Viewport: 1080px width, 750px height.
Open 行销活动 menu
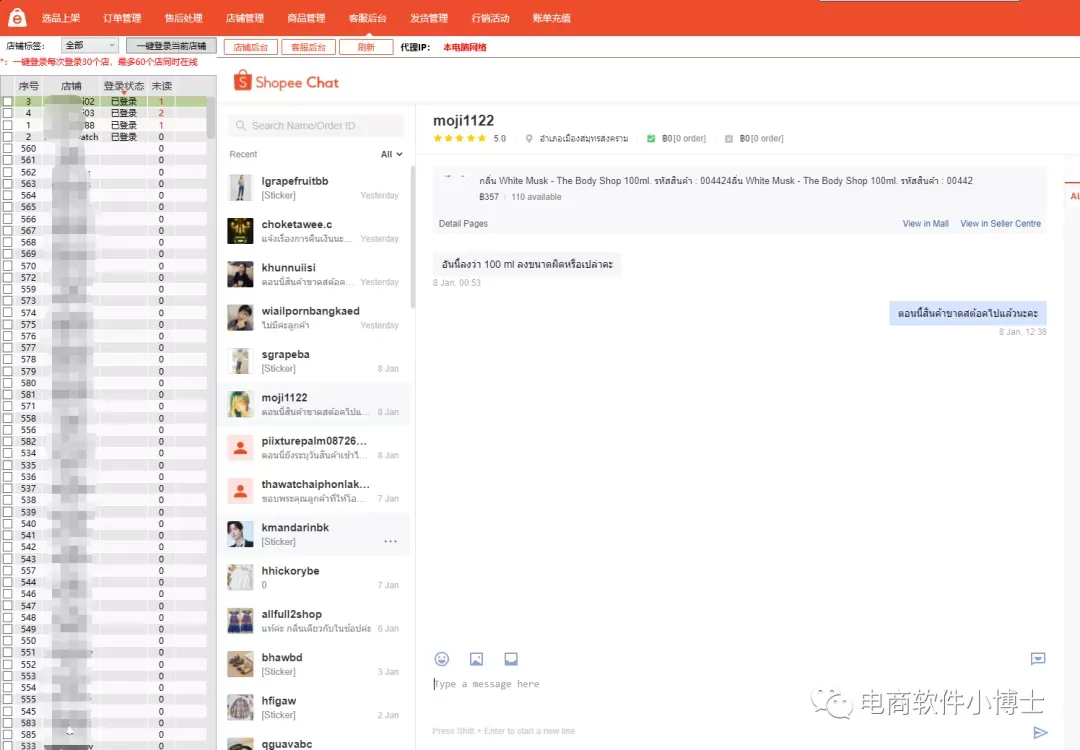tap(490, 18)
